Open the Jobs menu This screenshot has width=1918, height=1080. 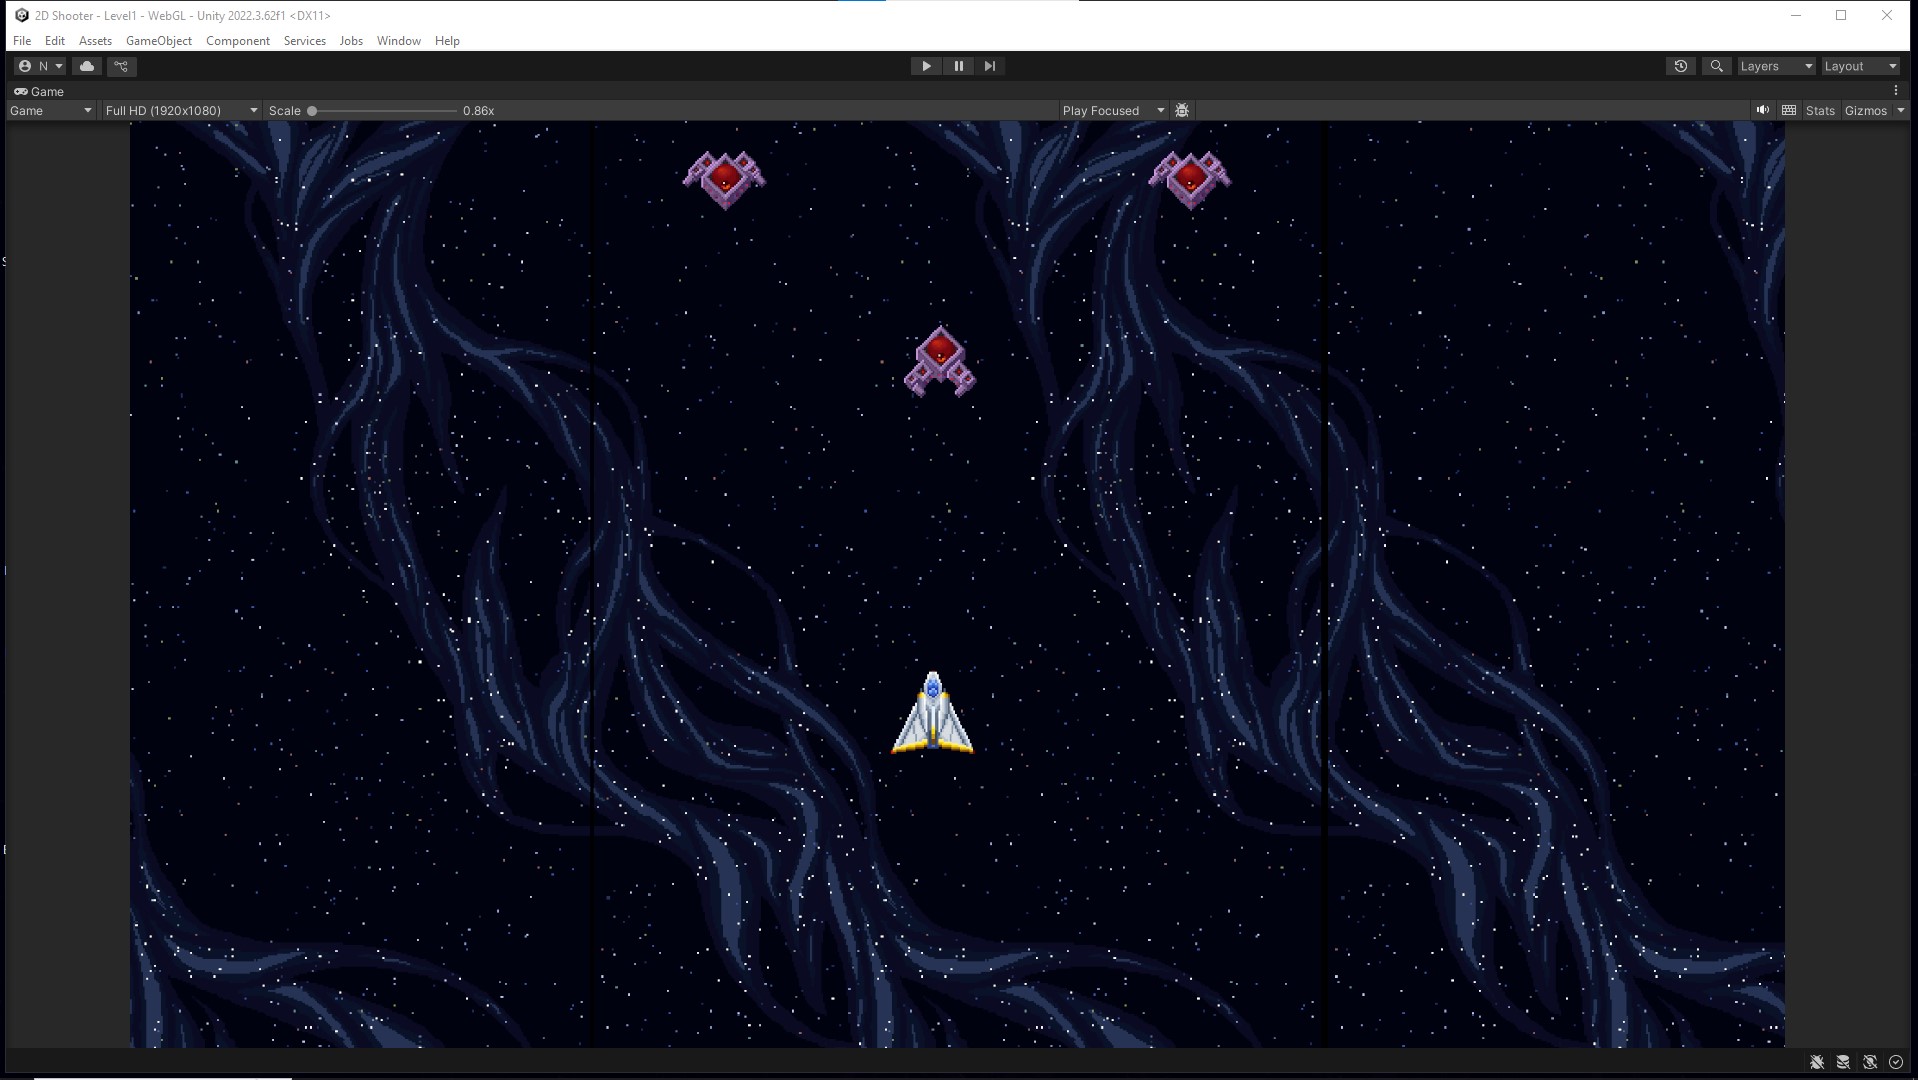click(351, 41)
